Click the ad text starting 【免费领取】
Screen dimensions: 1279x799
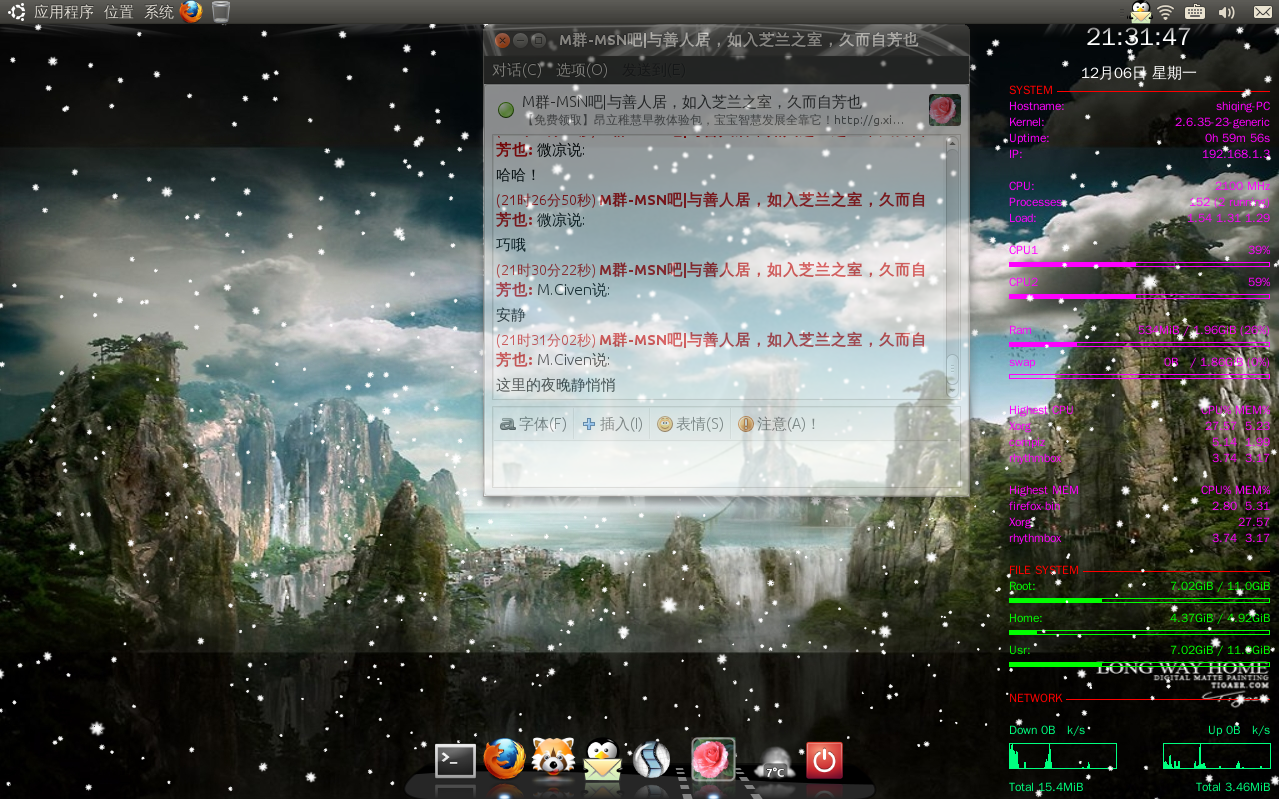pyautogui.click(x=714, y=120)
